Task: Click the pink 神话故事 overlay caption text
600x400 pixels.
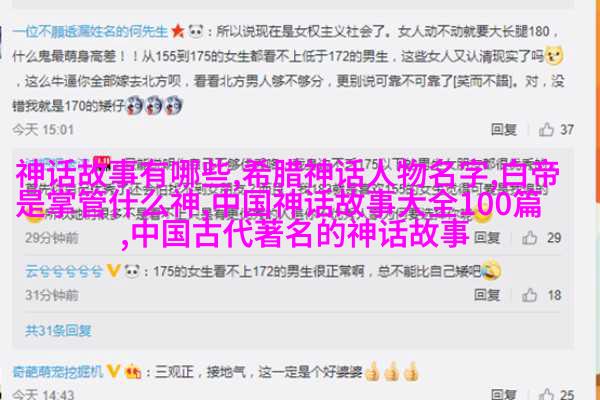Action: [288, 204]
